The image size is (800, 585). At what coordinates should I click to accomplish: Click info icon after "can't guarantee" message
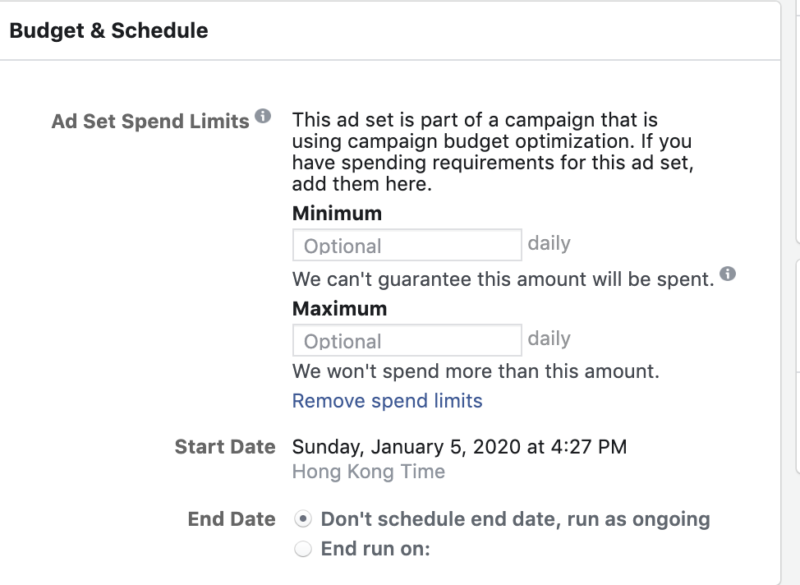pos(727,274)
